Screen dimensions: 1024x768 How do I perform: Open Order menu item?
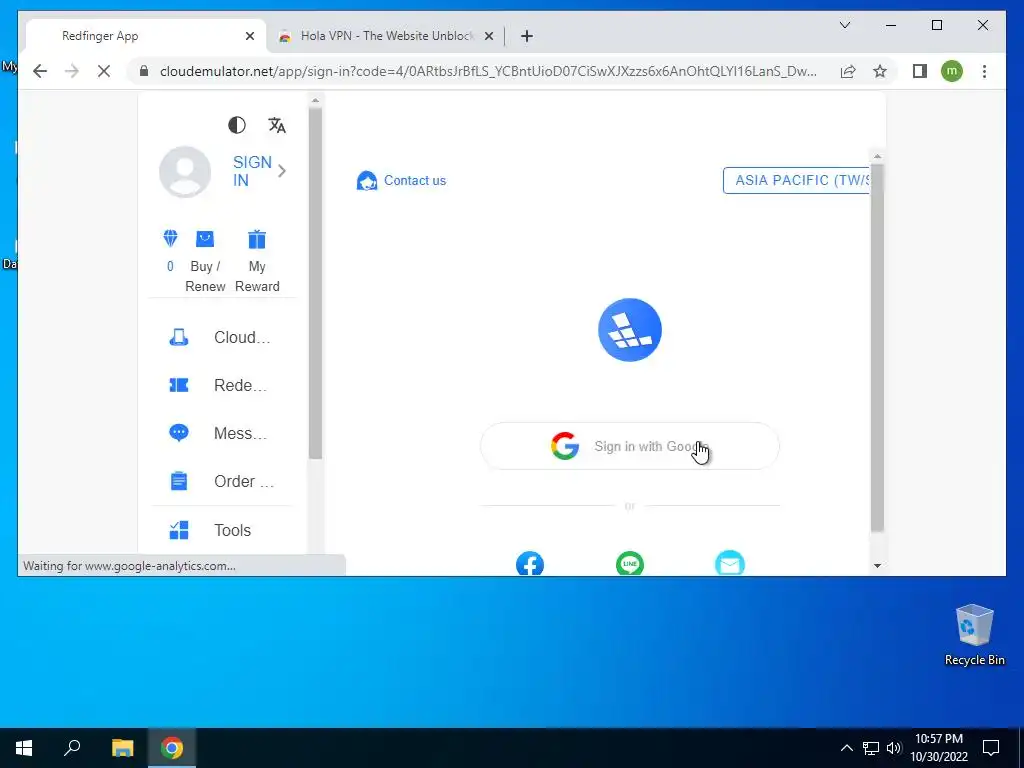(x=222, y=481)
